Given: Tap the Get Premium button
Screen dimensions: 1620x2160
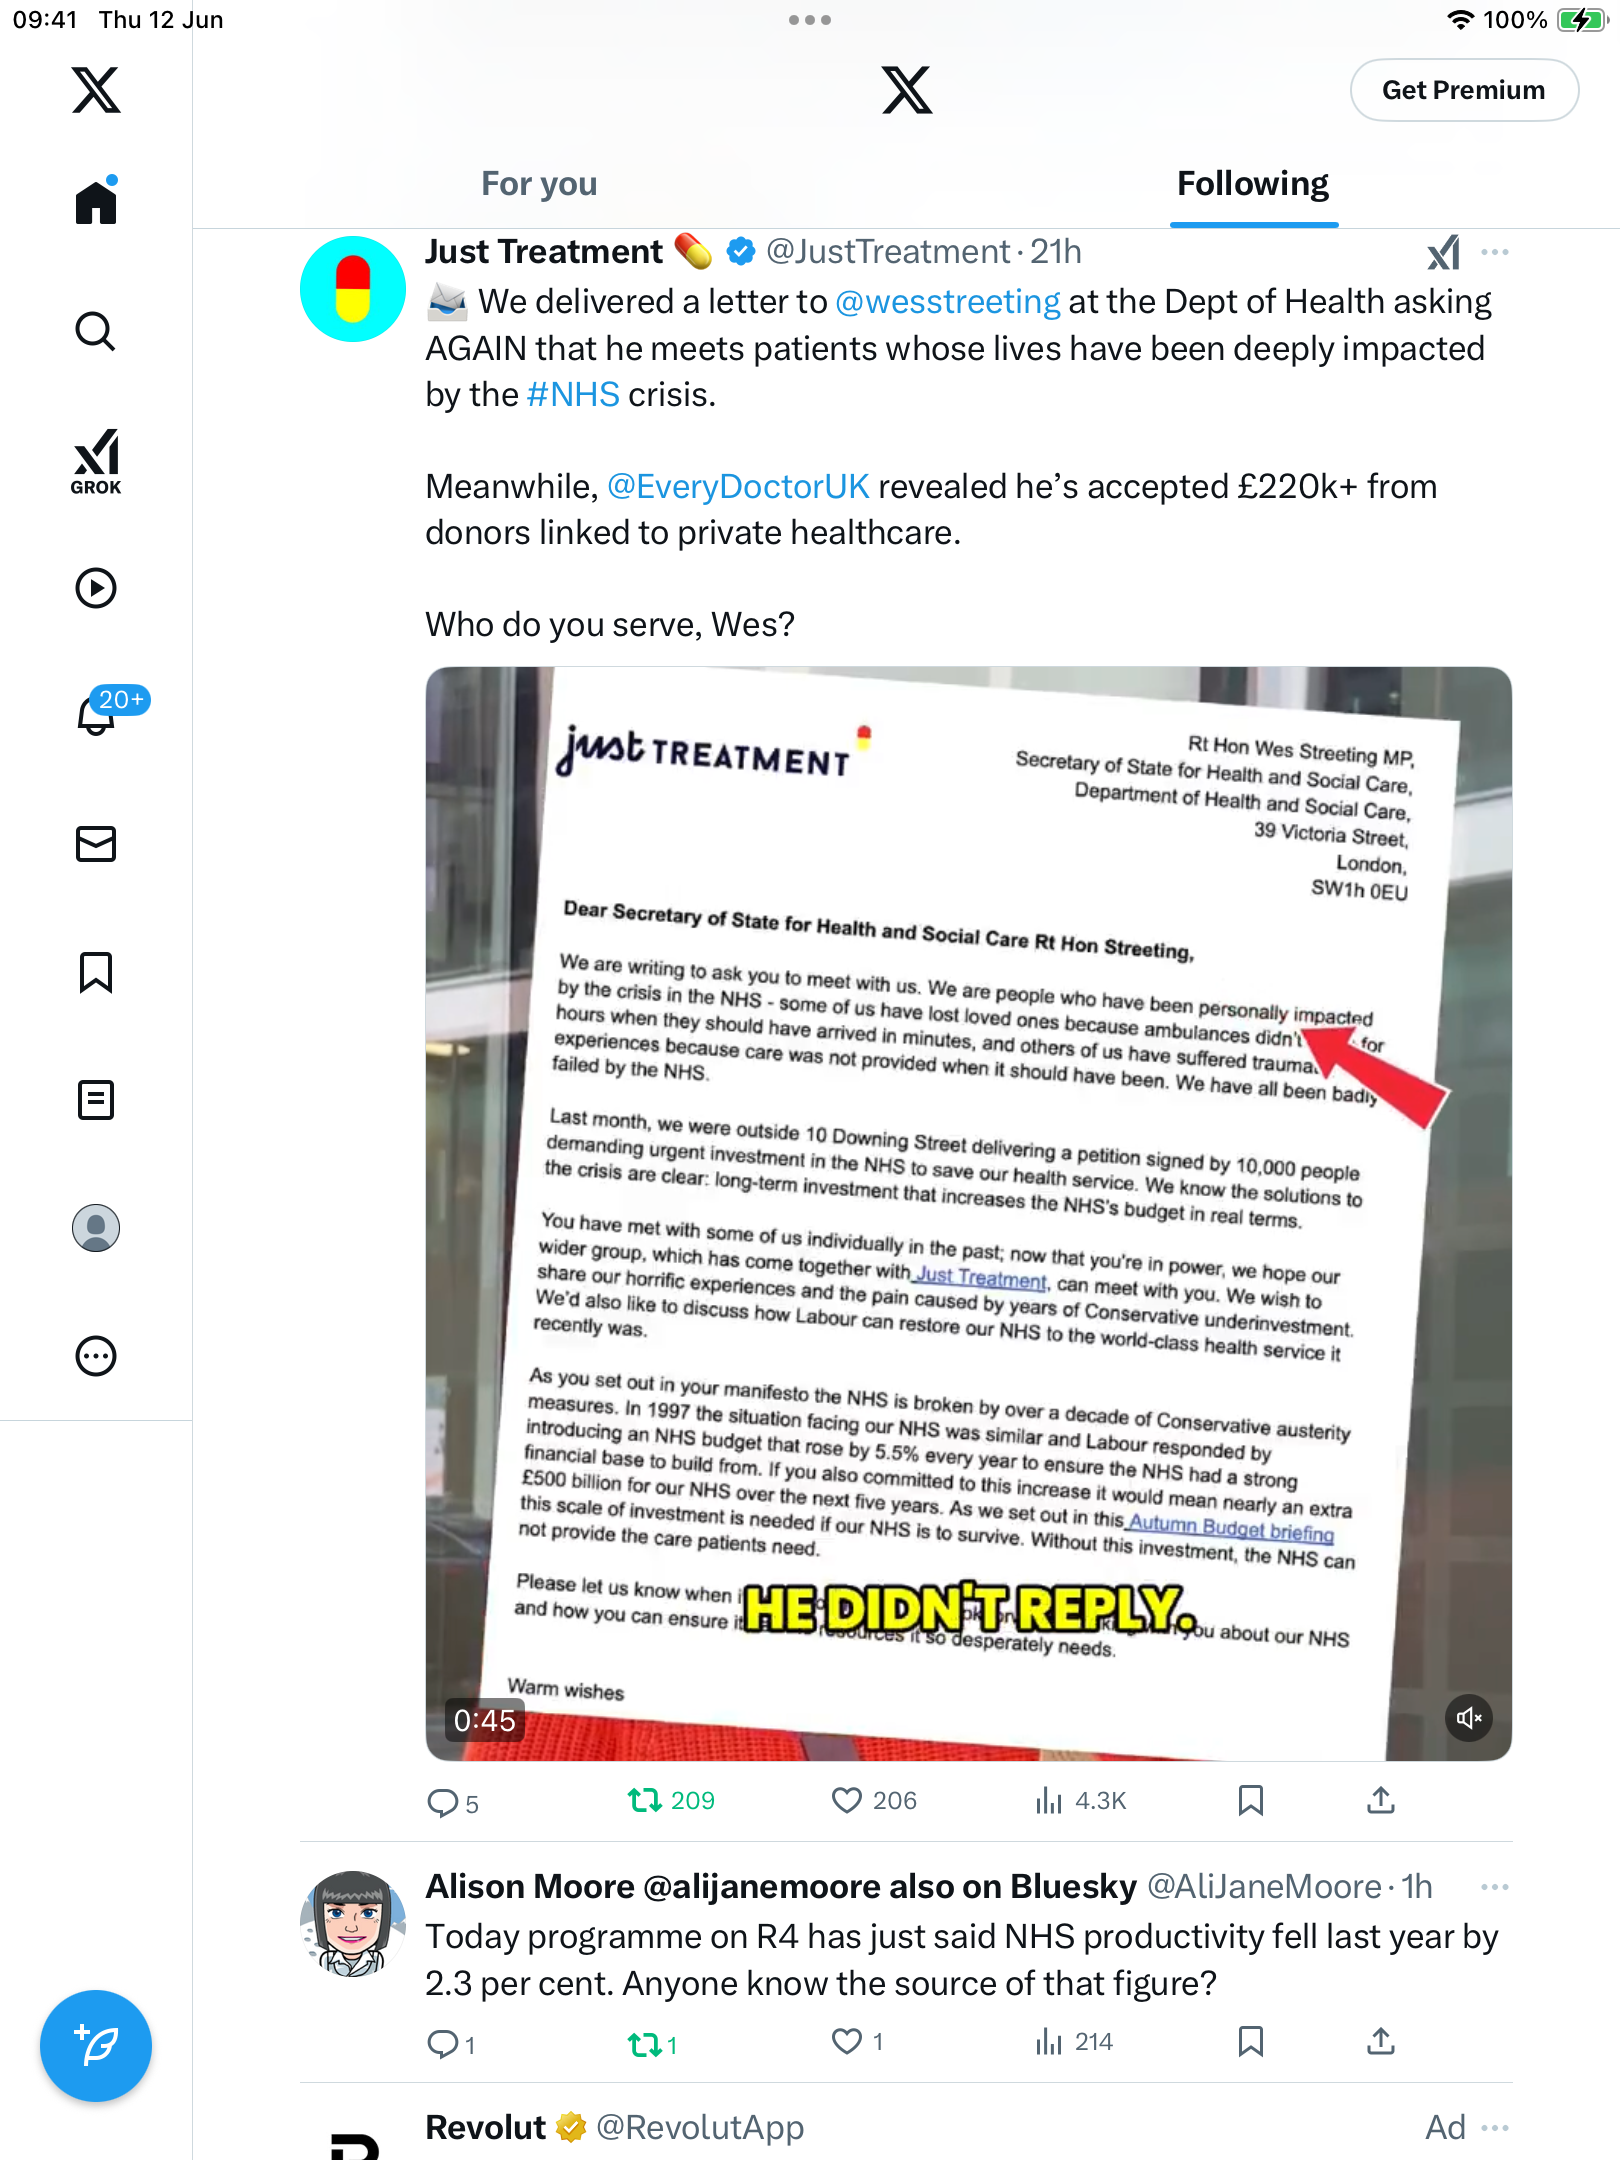Looking at the screenshot, I should (1464, 90).
